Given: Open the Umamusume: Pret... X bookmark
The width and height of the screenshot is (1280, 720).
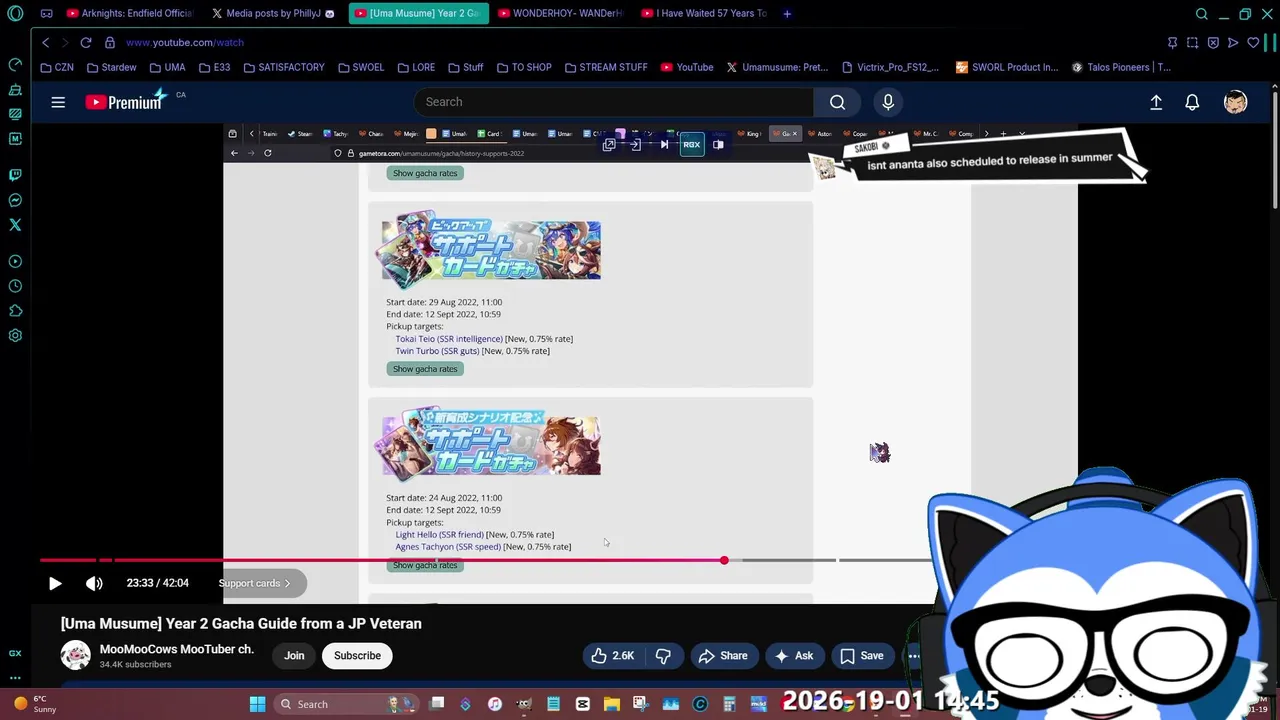Looking at the screenshot, I should [x=777, y=67].
